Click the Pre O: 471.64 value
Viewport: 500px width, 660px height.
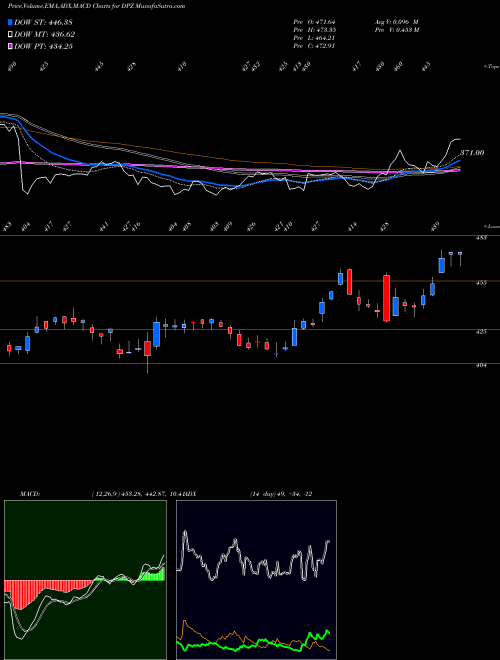tap(314, 22)
